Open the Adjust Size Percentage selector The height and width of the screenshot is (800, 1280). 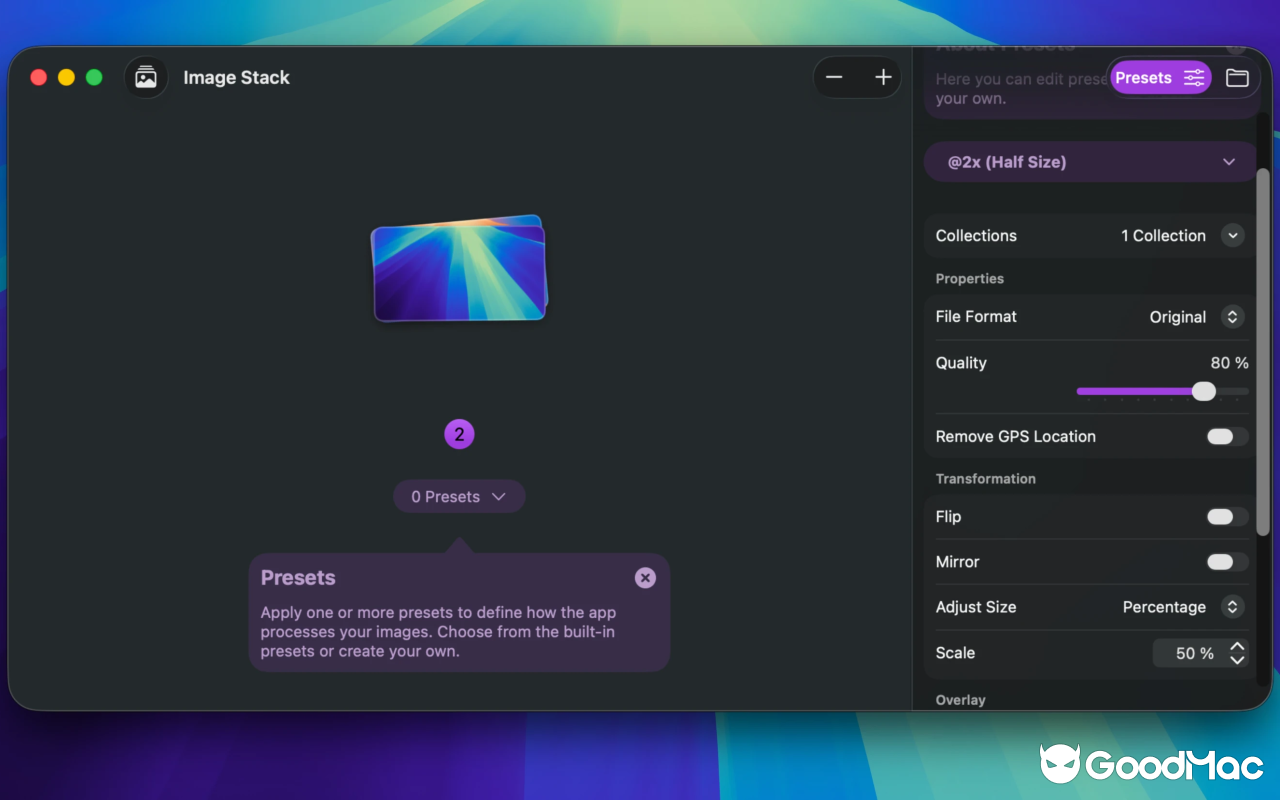1233,607
